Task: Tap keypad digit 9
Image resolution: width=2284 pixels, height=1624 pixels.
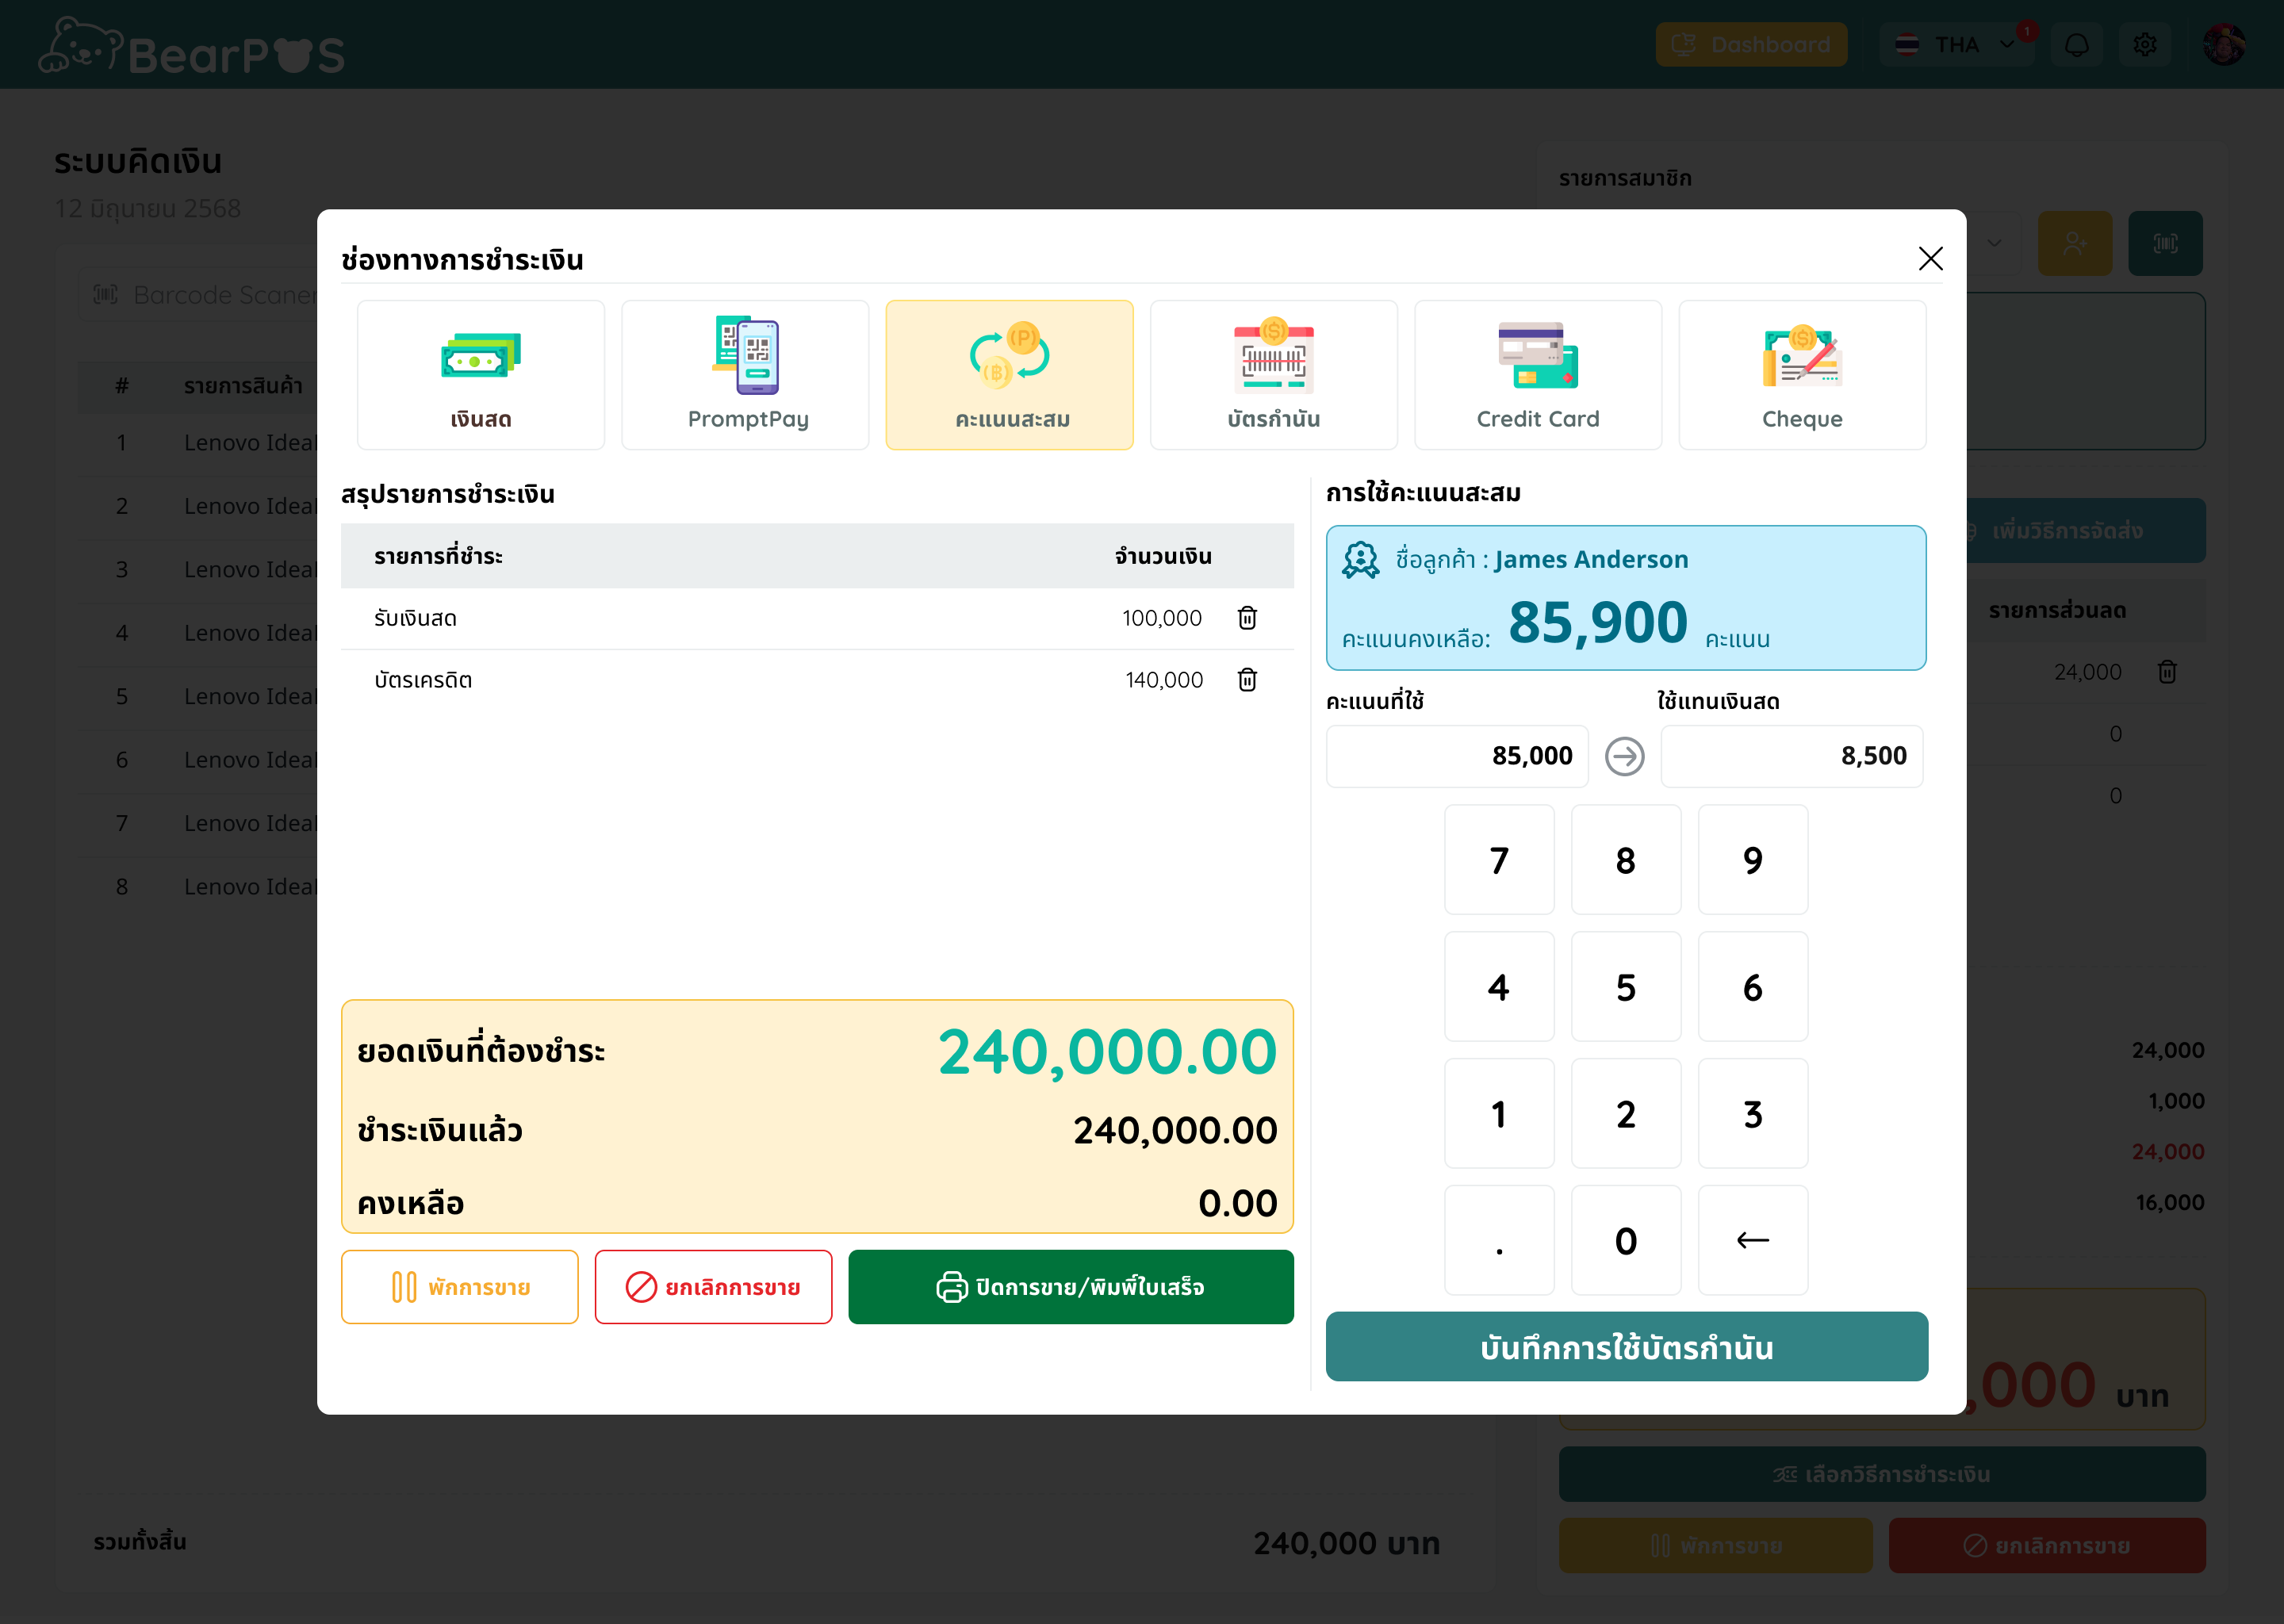Action: point(1753,860)
